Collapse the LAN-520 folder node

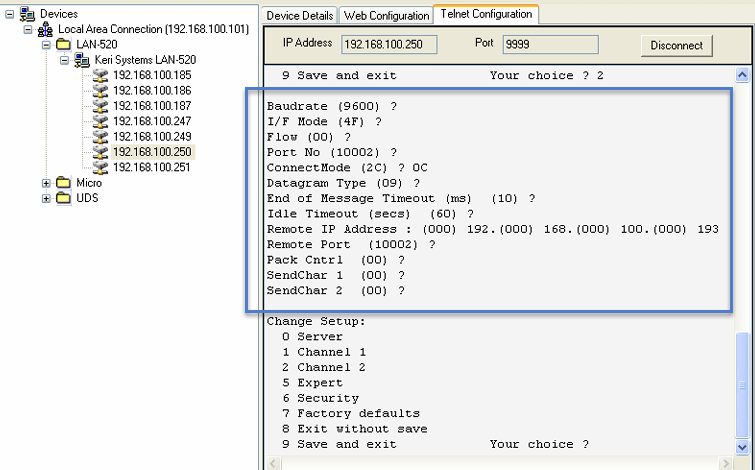pyautogui.click(x=46, y=45)
